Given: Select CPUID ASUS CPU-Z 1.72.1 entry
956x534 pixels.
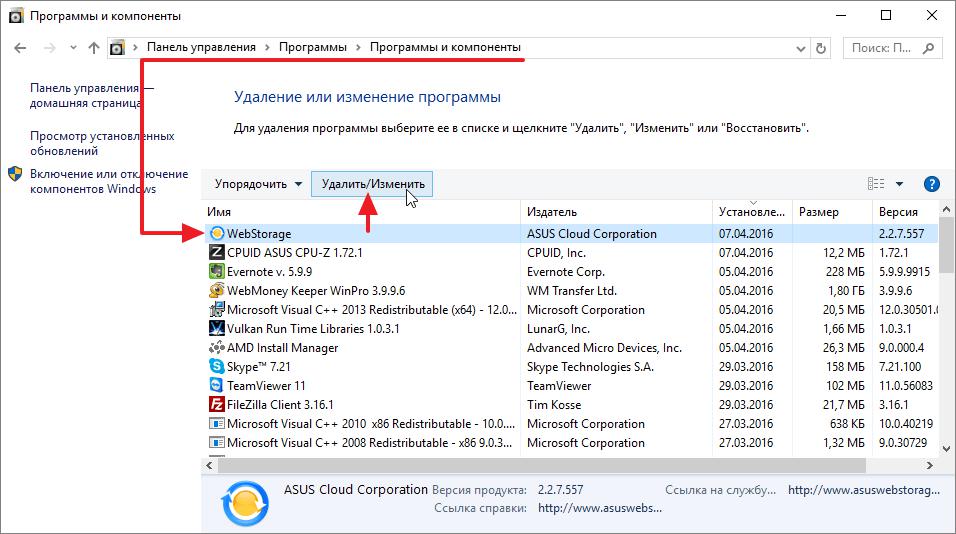Looking at the screenshot, I should [294, 252].
